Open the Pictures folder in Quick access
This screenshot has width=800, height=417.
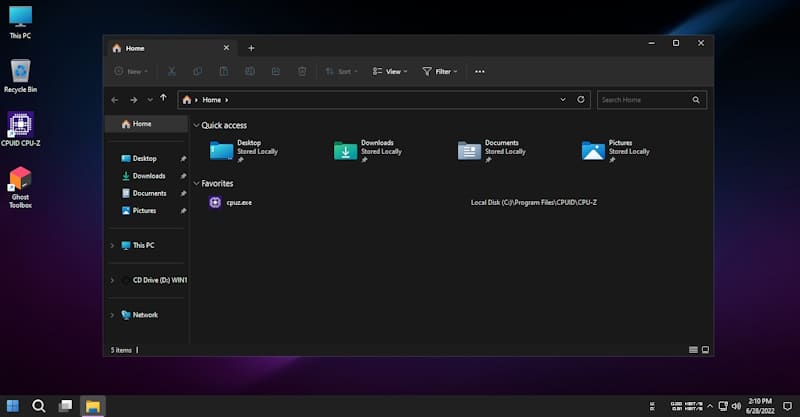click(594, 150)
